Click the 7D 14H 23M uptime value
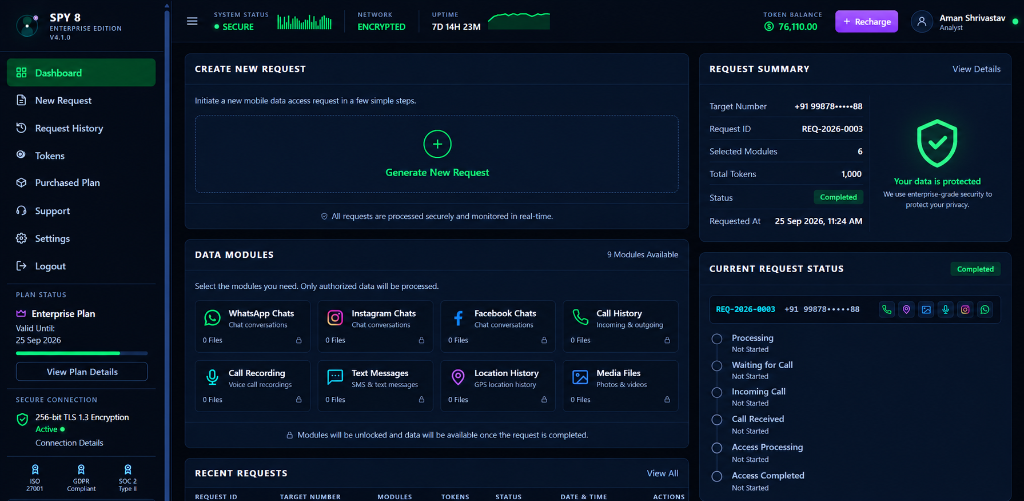Screen dimensions: 1024x501 click(456, 27)
